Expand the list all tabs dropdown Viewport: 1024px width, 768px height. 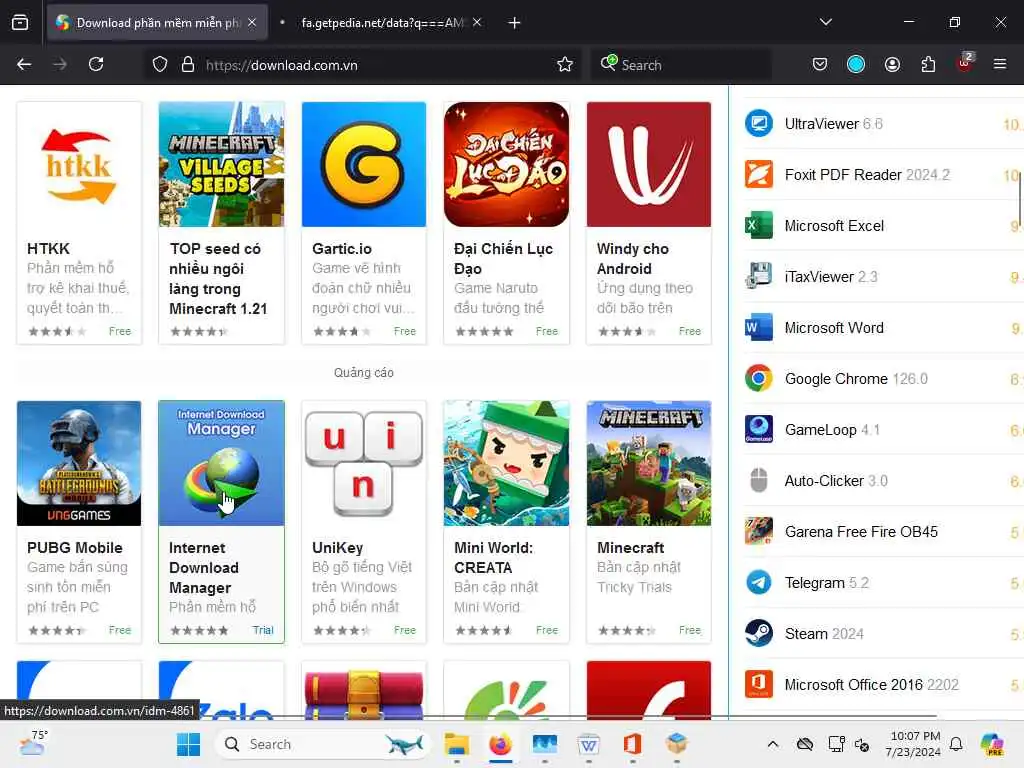(825, 22)
